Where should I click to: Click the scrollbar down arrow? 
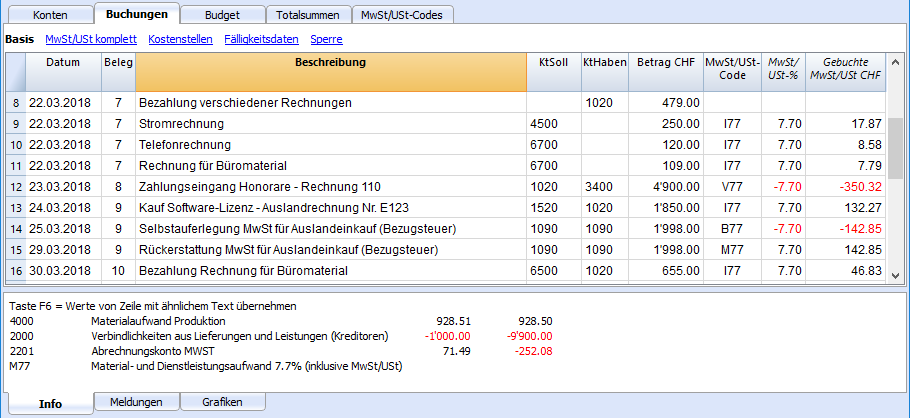tap(895, 272)
